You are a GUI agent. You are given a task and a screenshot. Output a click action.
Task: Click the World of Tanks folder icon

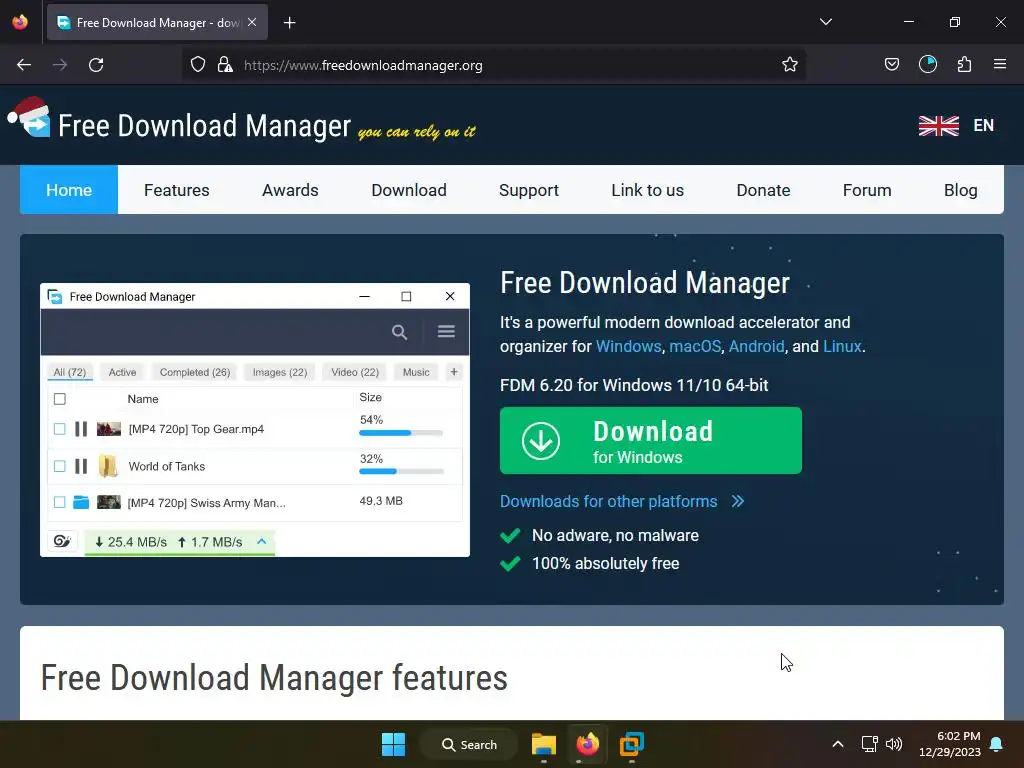[108, 466]
